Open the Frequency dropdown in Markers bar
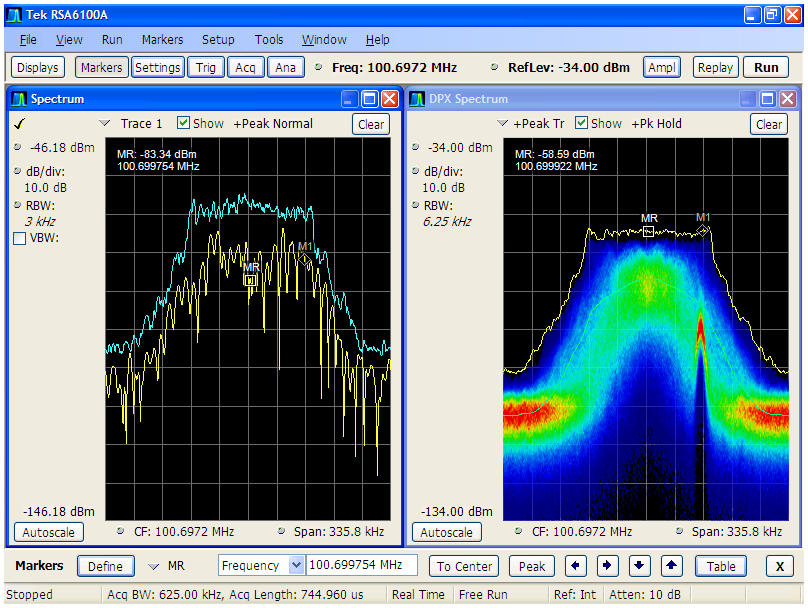Screen dimensions: 808x608 tap(298, 566)
